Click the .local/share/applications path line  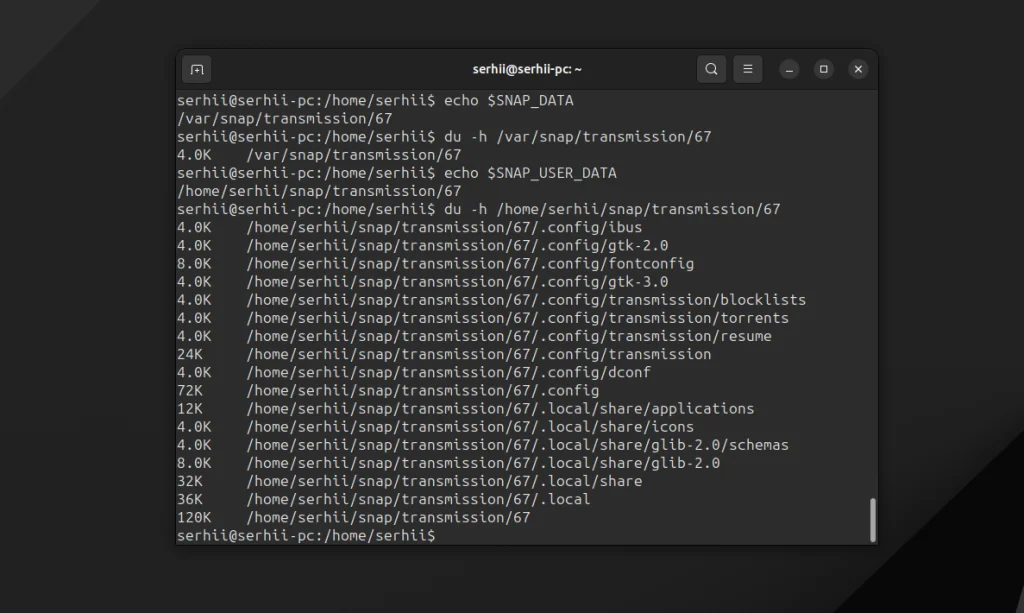pyautogui.click(x=500, y=408)
